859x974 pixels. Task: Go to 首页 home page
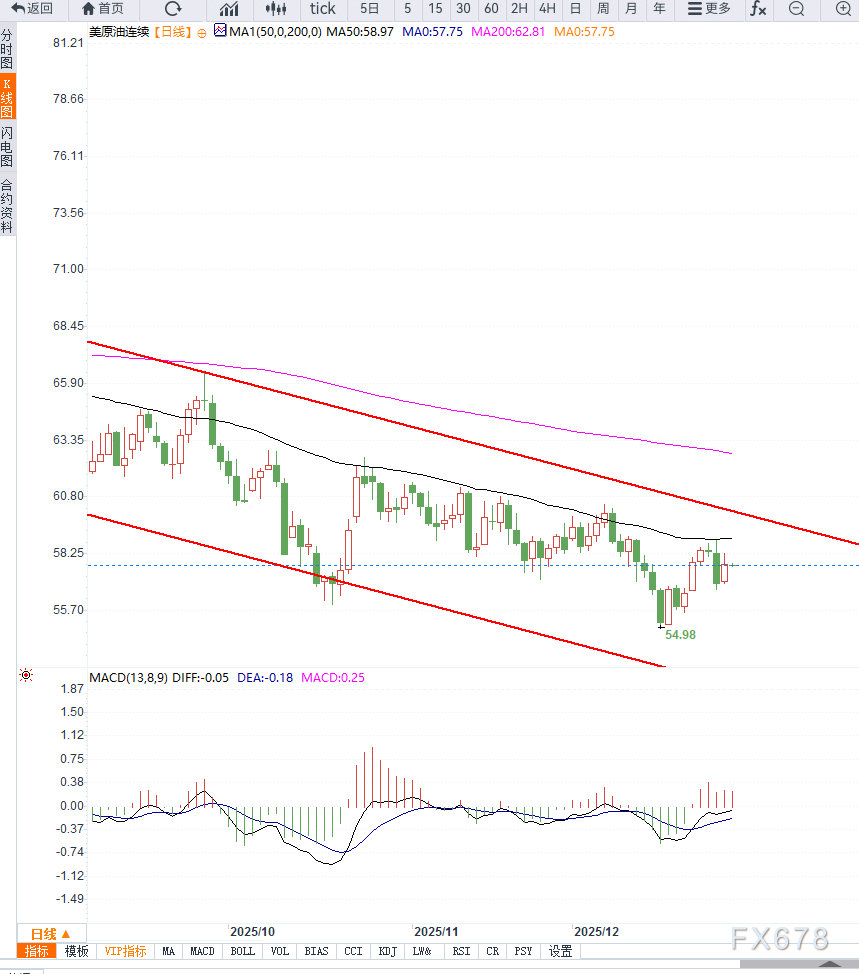click(103, 9)
